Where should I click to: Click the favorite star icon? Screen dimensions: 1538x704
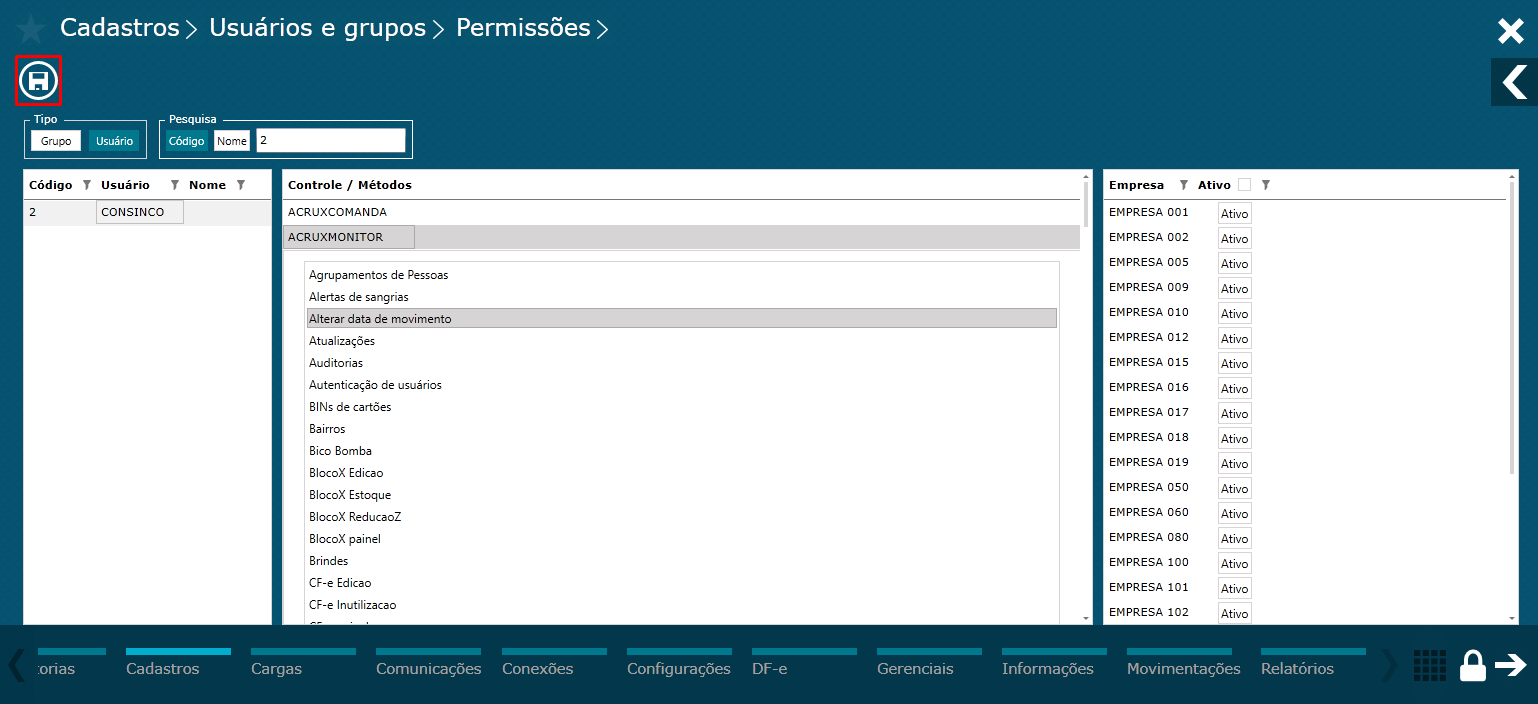coord(30,29)
